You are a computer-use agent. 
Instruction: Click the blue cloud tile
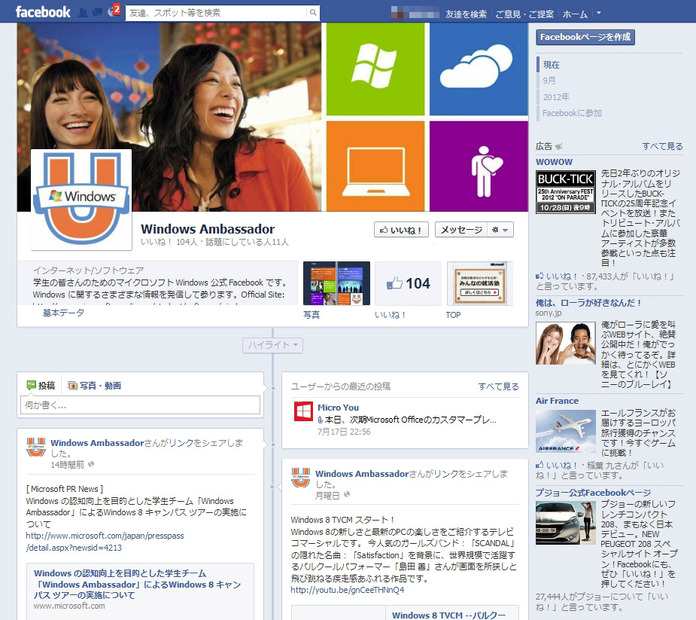(x=478, y=69)
